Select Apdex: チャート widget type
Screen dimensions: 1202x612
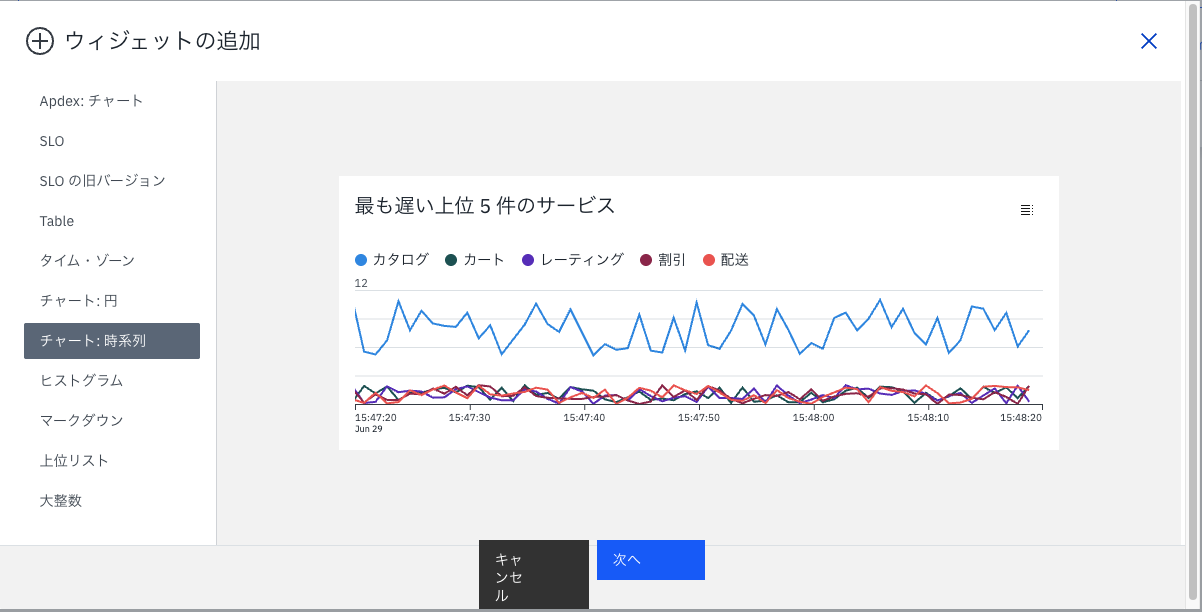click(92, 101)
